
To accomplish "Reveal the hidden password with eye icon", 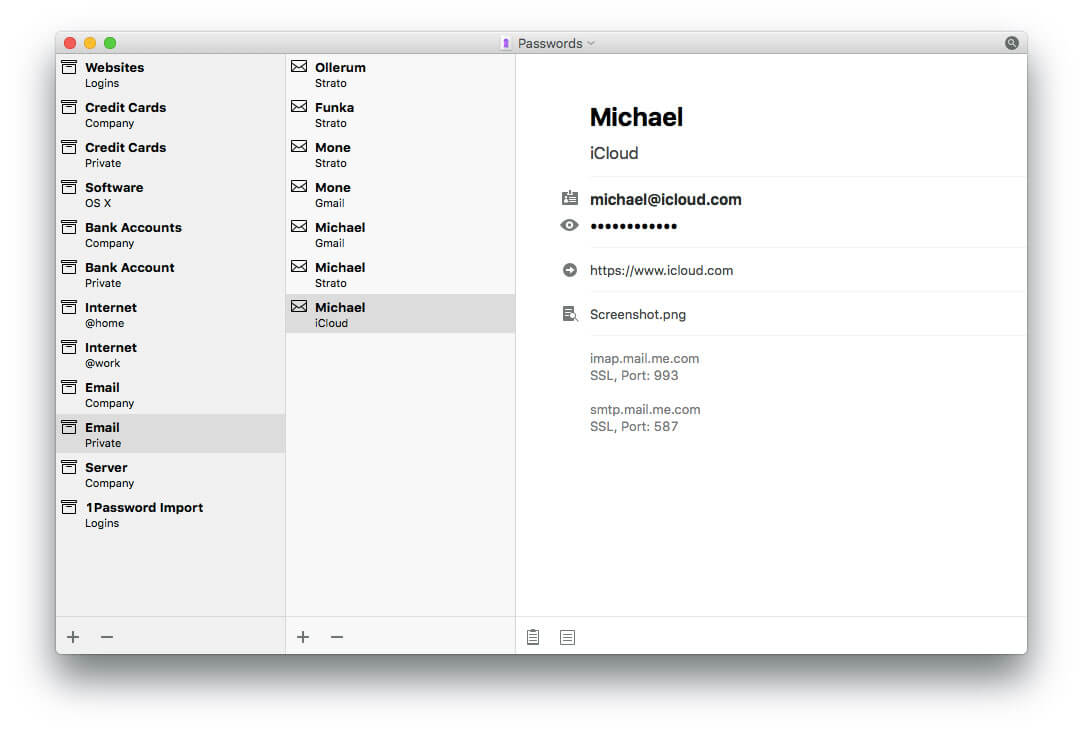I will [569, 225].
